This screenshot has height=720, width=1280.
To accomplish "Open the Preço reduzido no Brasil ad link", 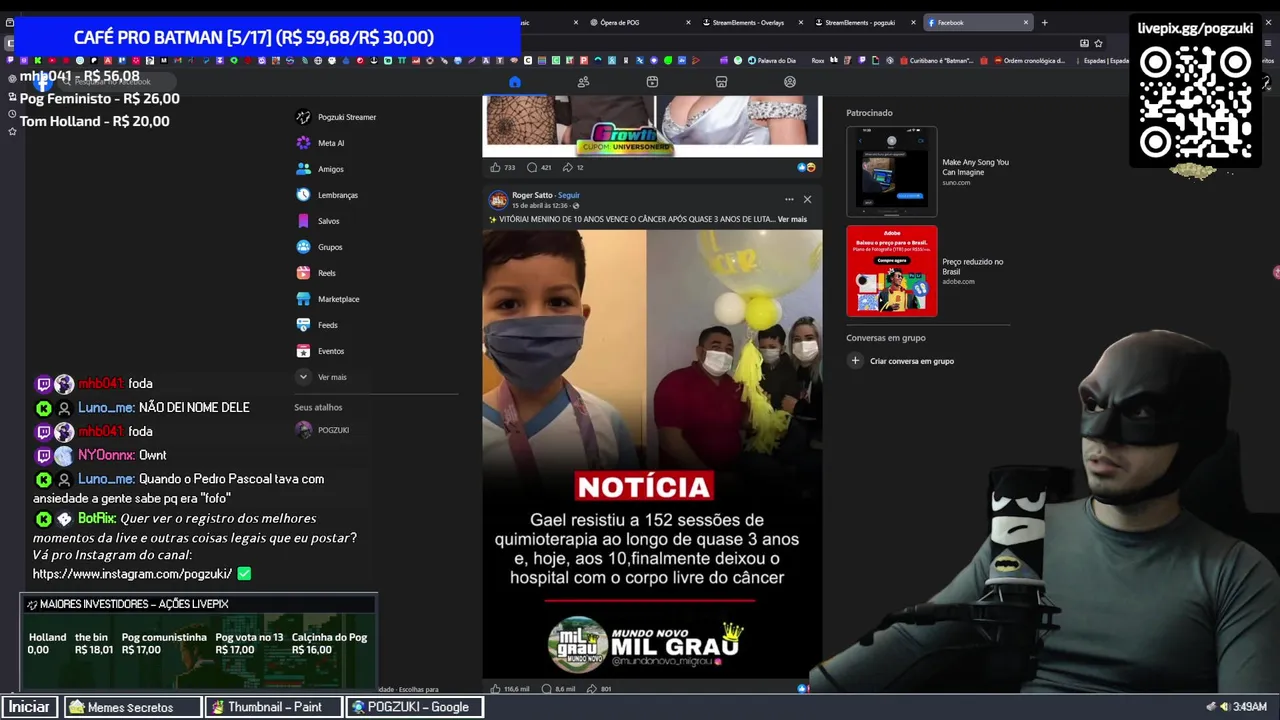I will click(972, 267).
